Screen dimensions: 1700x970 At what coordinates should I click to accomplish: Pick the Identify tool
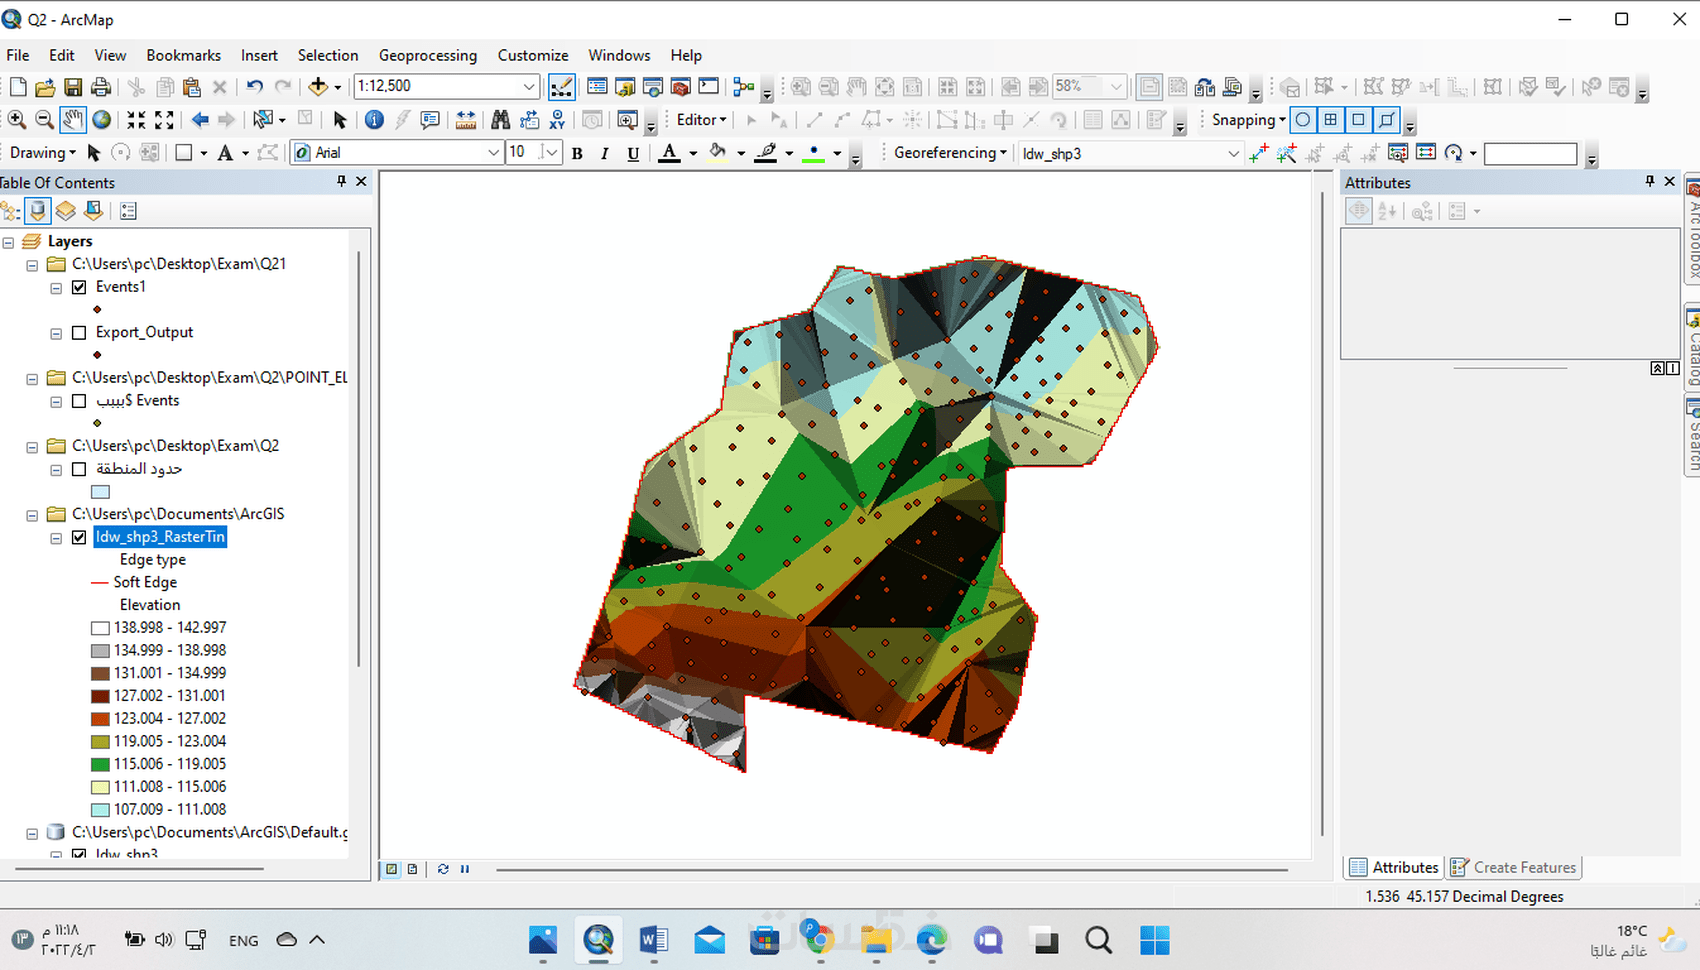tap(374, 120)
